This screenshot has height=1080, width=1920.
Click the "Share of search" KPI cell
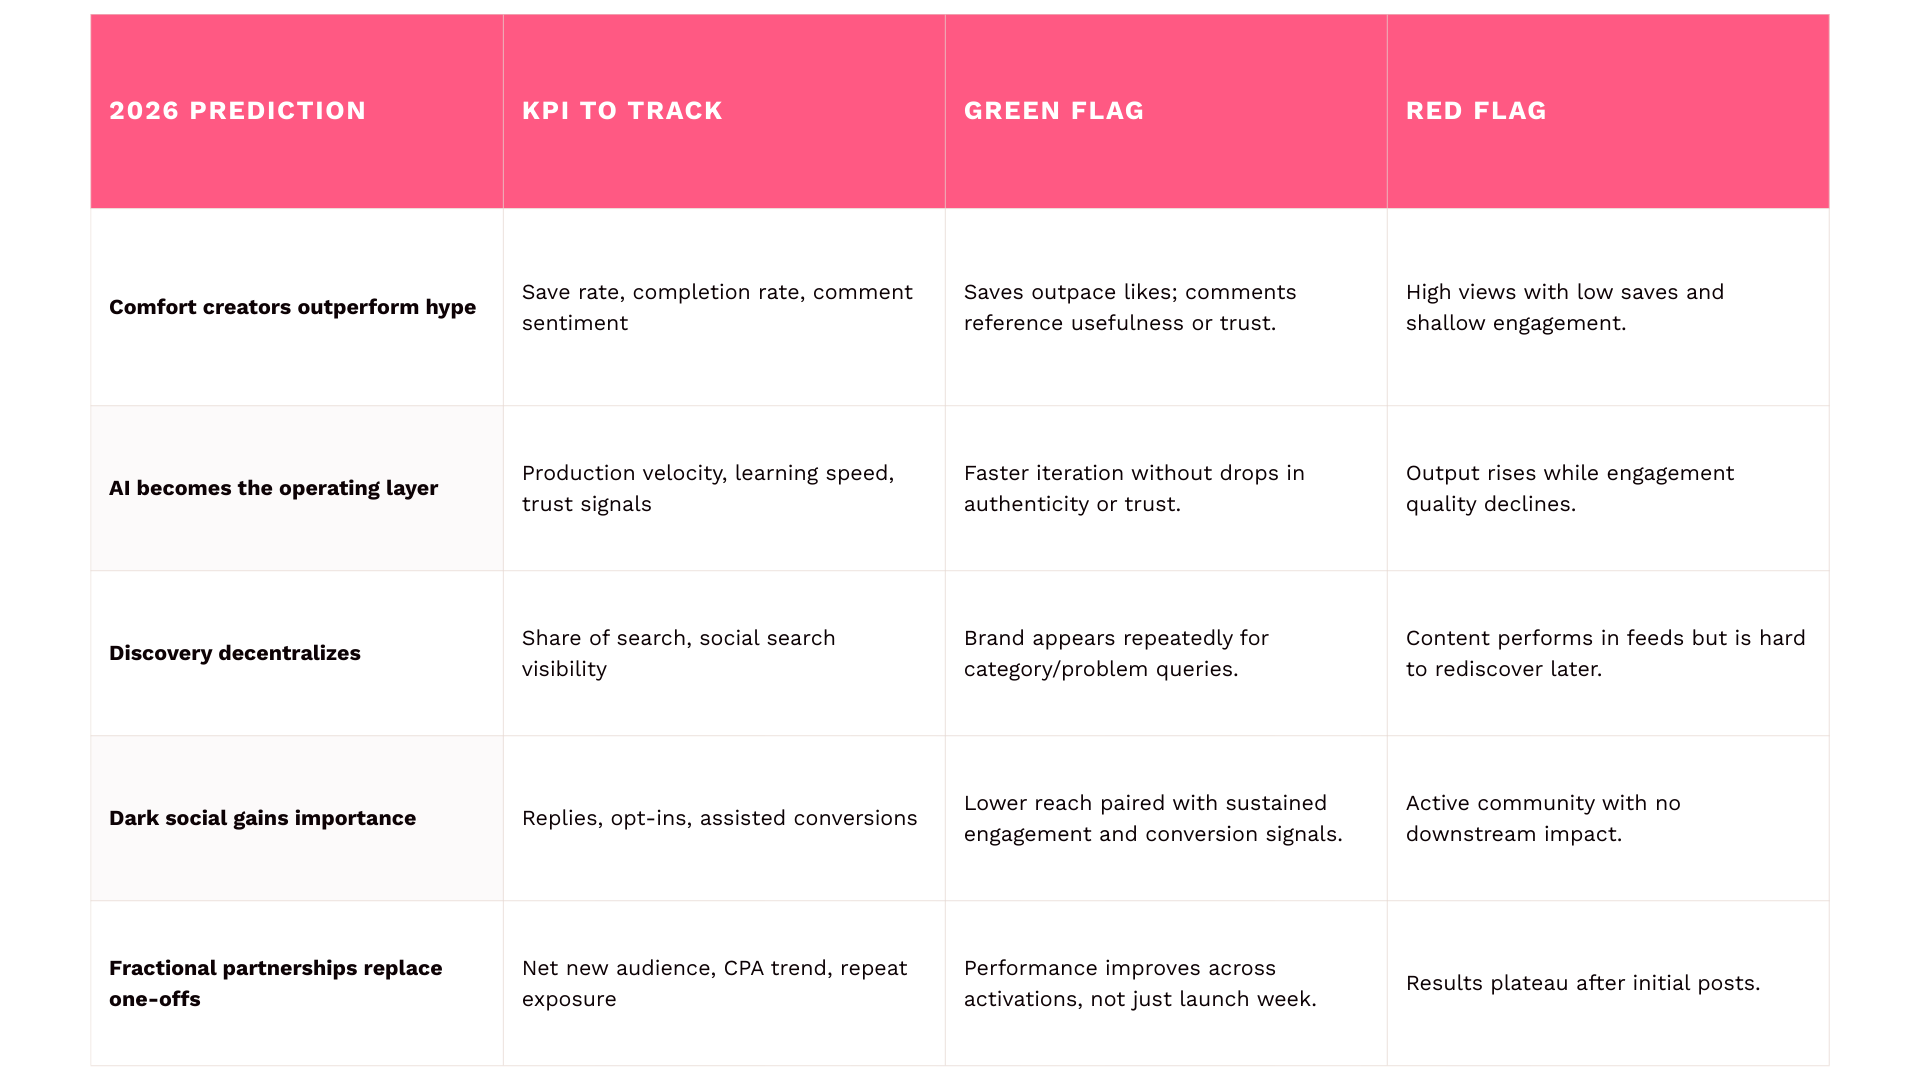(678, 653)
